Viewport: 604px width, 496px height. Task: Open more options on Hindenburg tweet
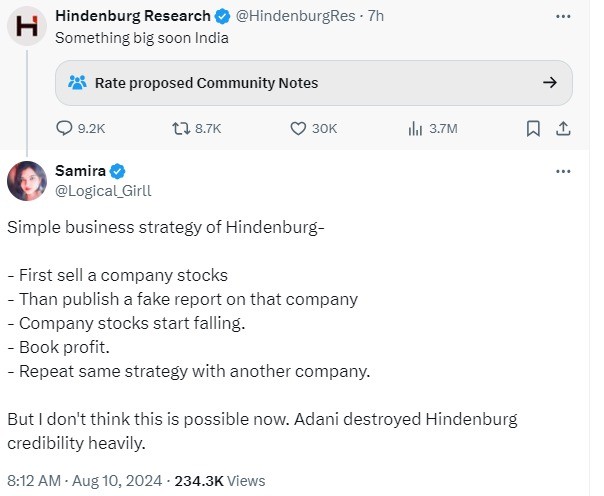coord(562,15)
